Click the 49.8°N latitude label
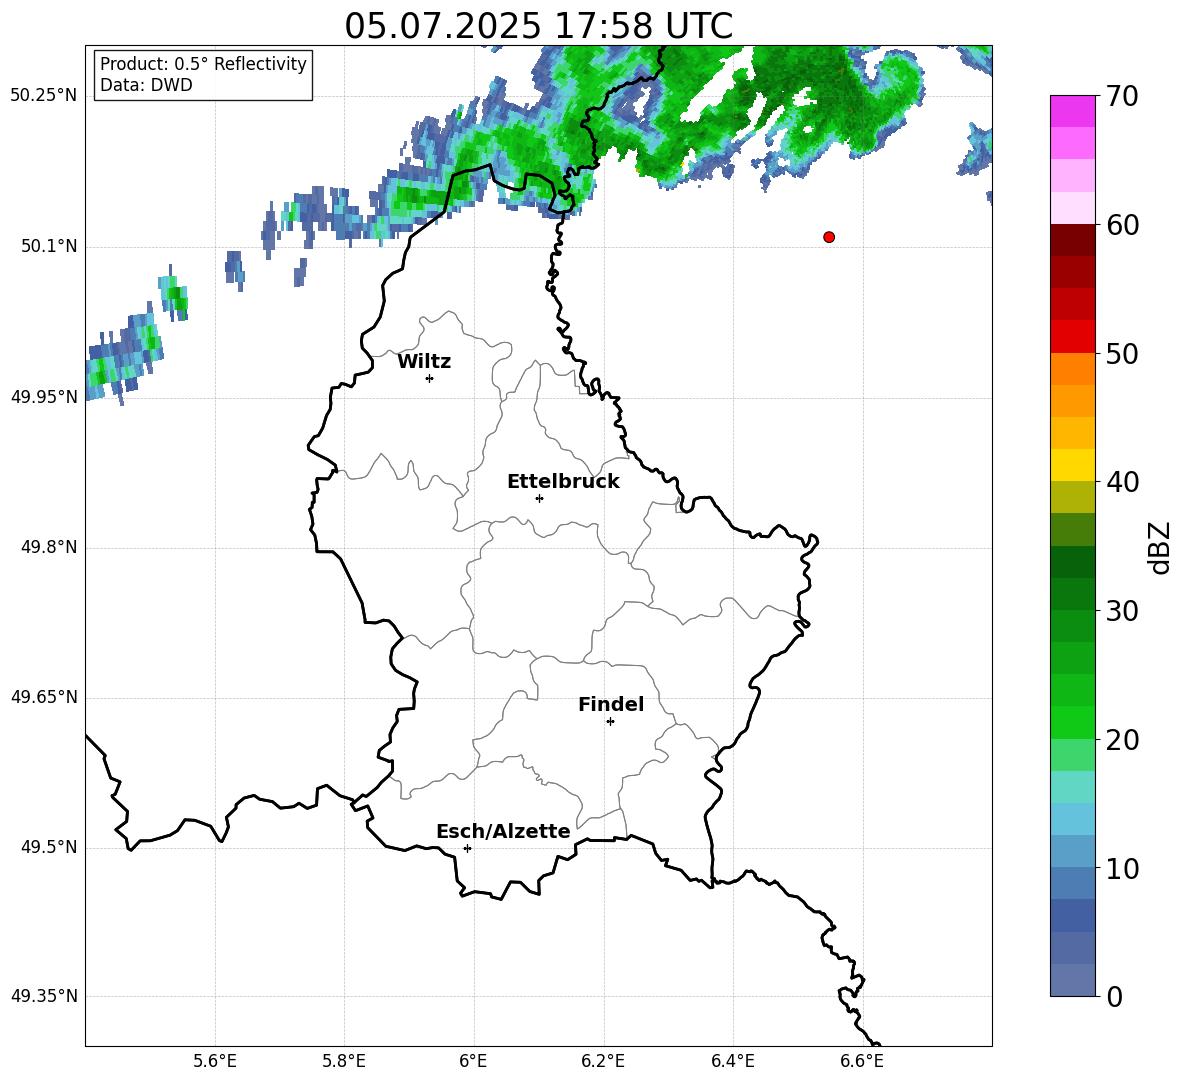The height and width of the screenshot is (1081, 1184). 49,547
